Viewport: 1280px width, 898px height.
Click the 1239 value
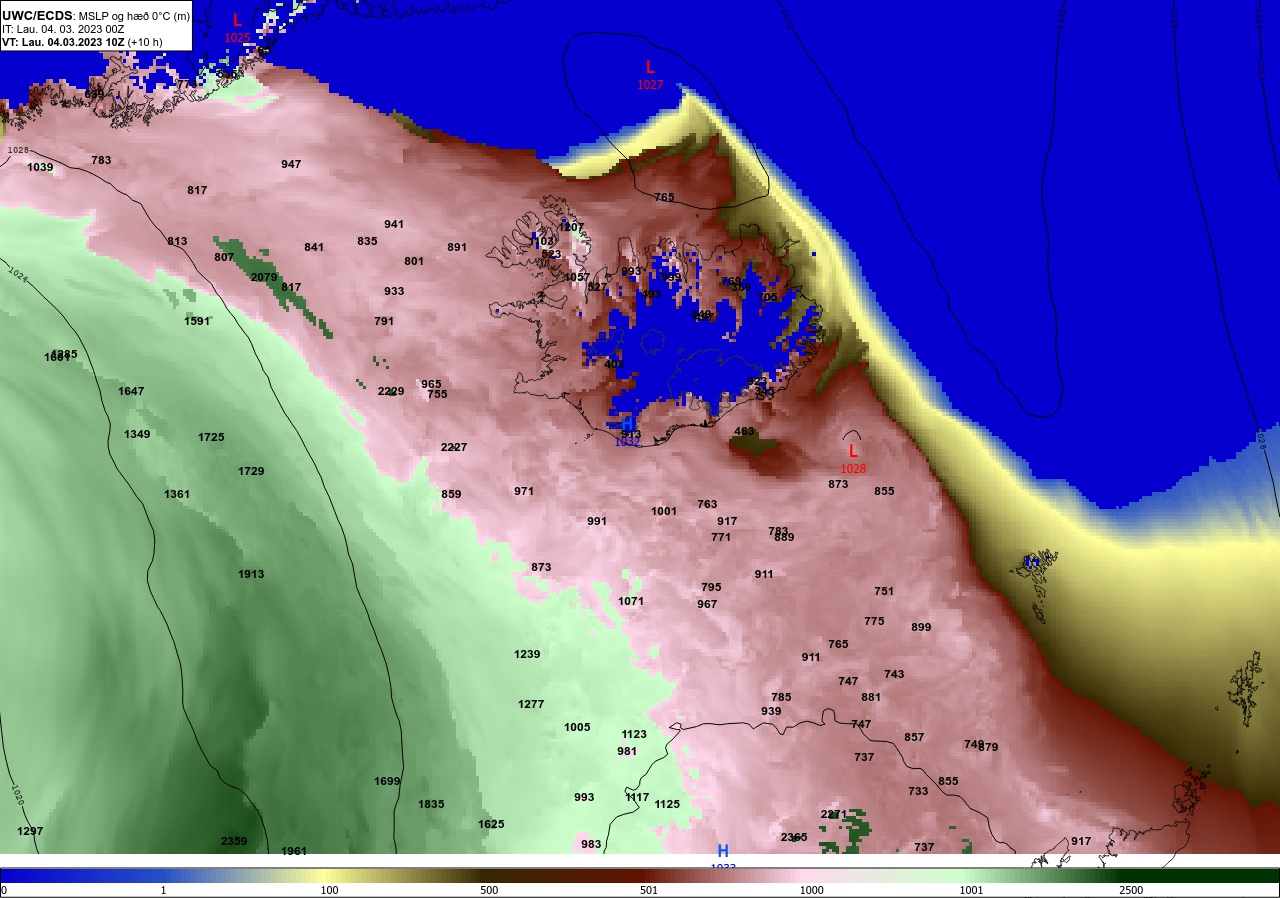(527, 654)
